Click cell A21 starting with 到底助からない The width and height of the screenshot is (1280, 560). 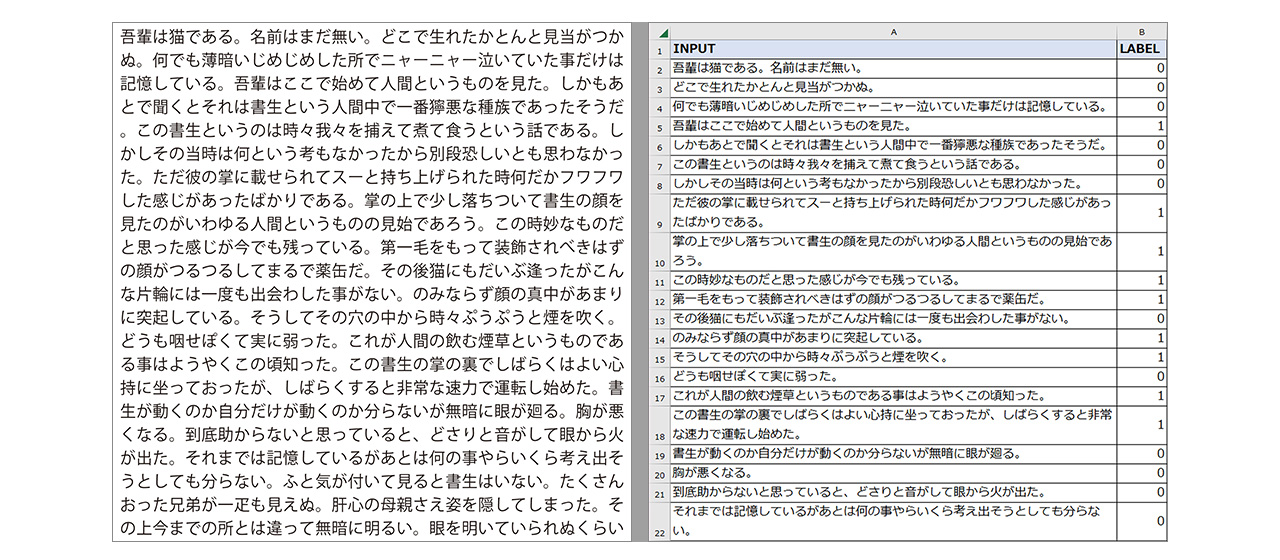coord(893,492)
